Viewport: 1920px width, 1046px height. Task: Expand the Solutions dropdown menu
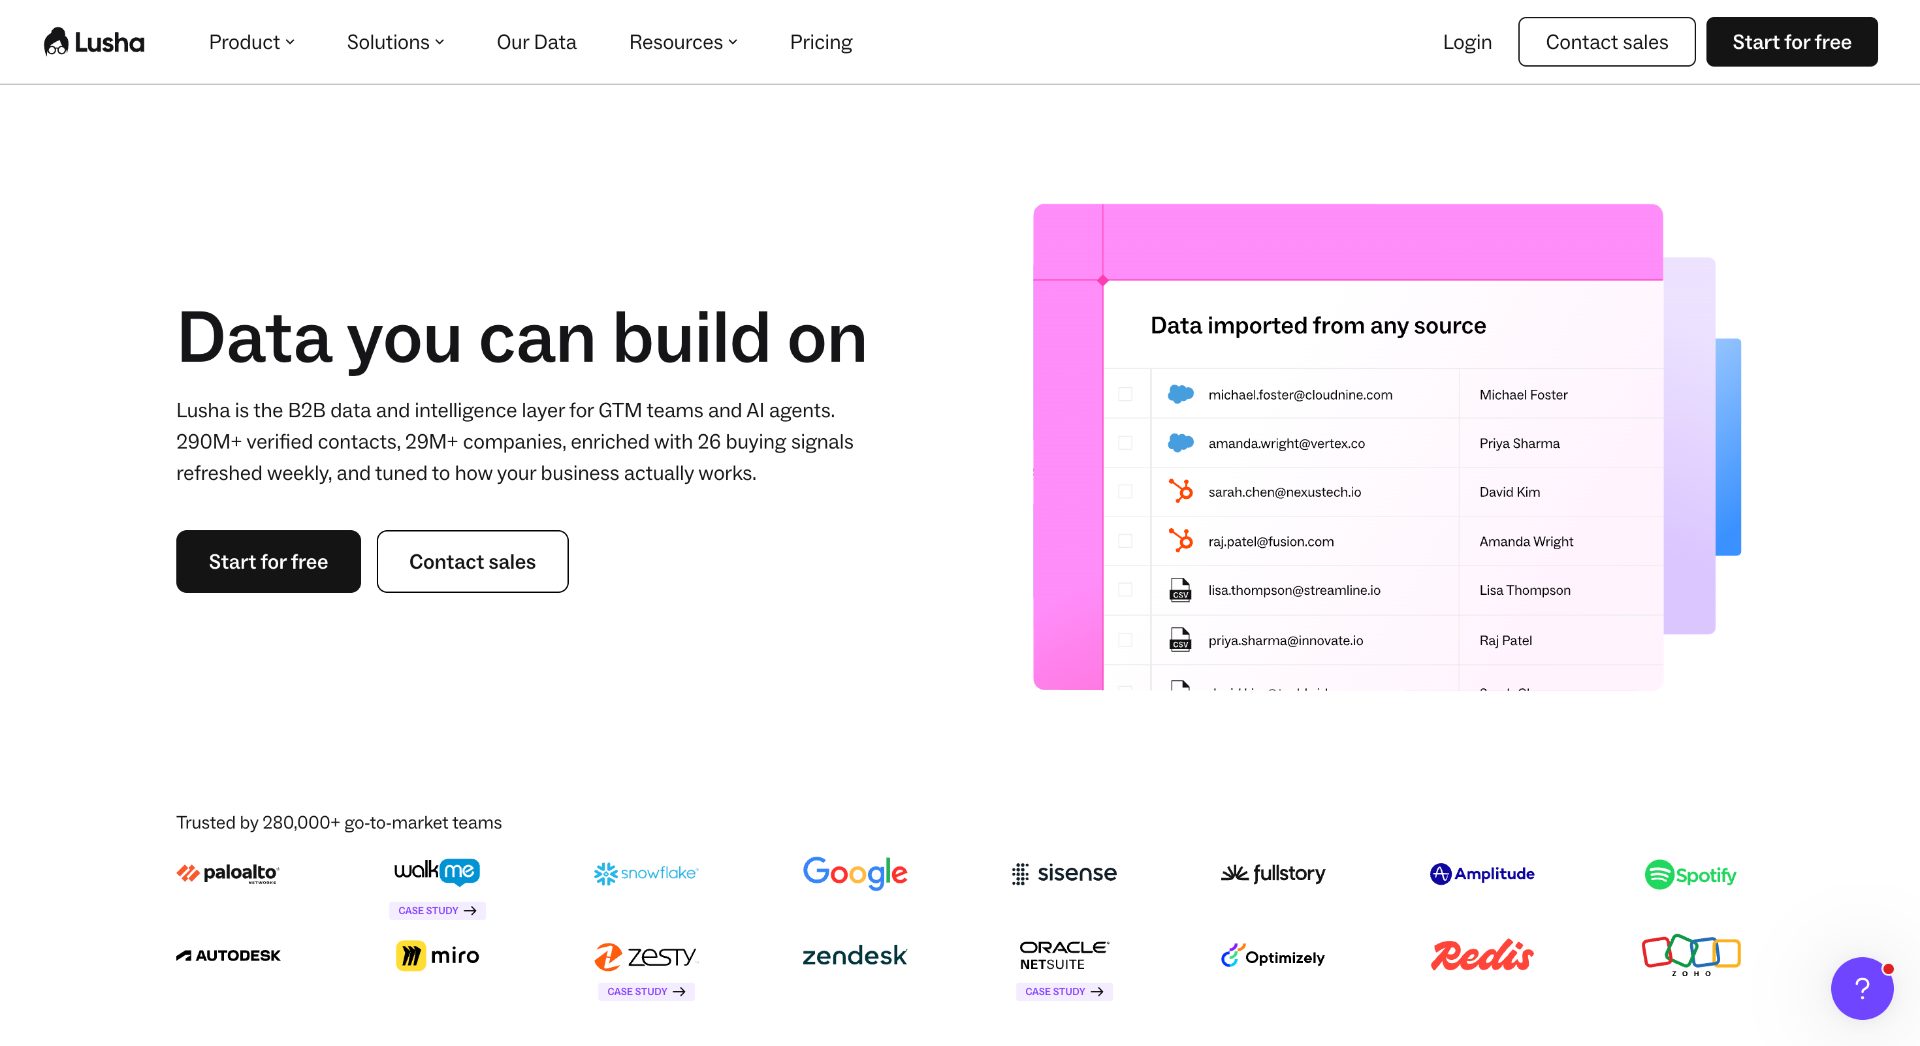[396, 42]
